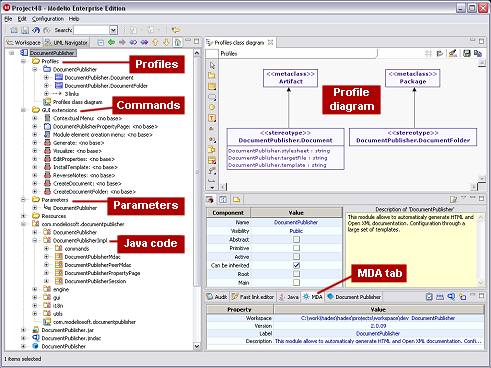The height and width of the screenshot is (368, 491).
Task: Collapse the Profiles folder in tree
Action: pos(23,61)
